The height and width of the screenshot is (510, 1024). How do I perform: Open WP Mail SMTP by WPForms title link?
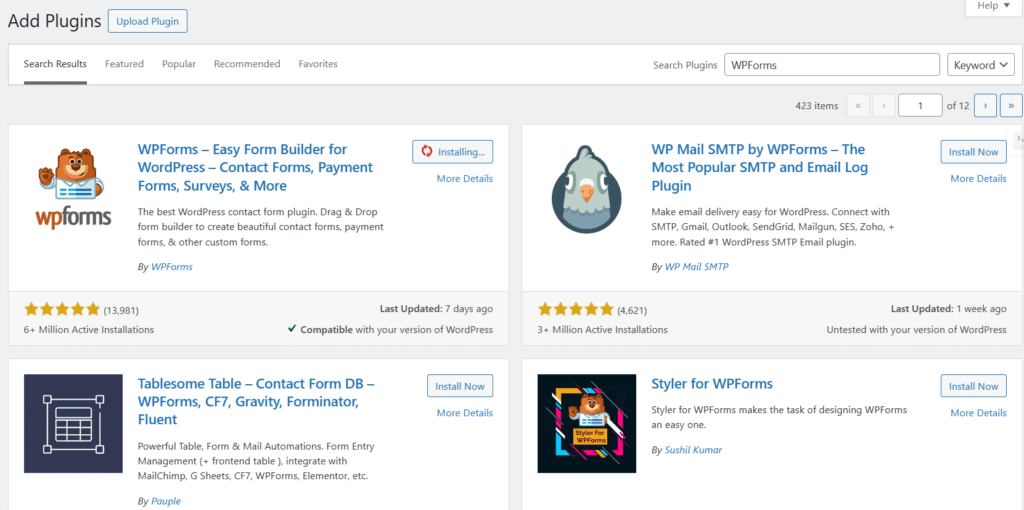pos(760,168)
